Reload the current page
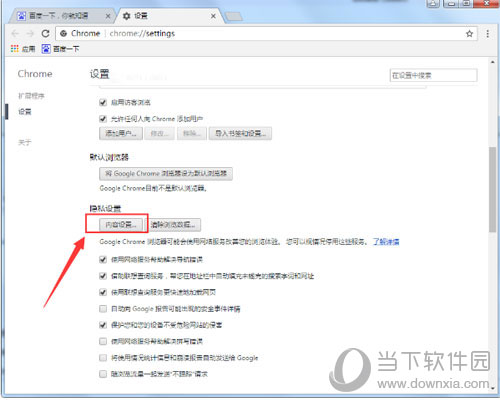Viewport: 500px width, 402px height. pyautogui.click(x=45, y=33)
